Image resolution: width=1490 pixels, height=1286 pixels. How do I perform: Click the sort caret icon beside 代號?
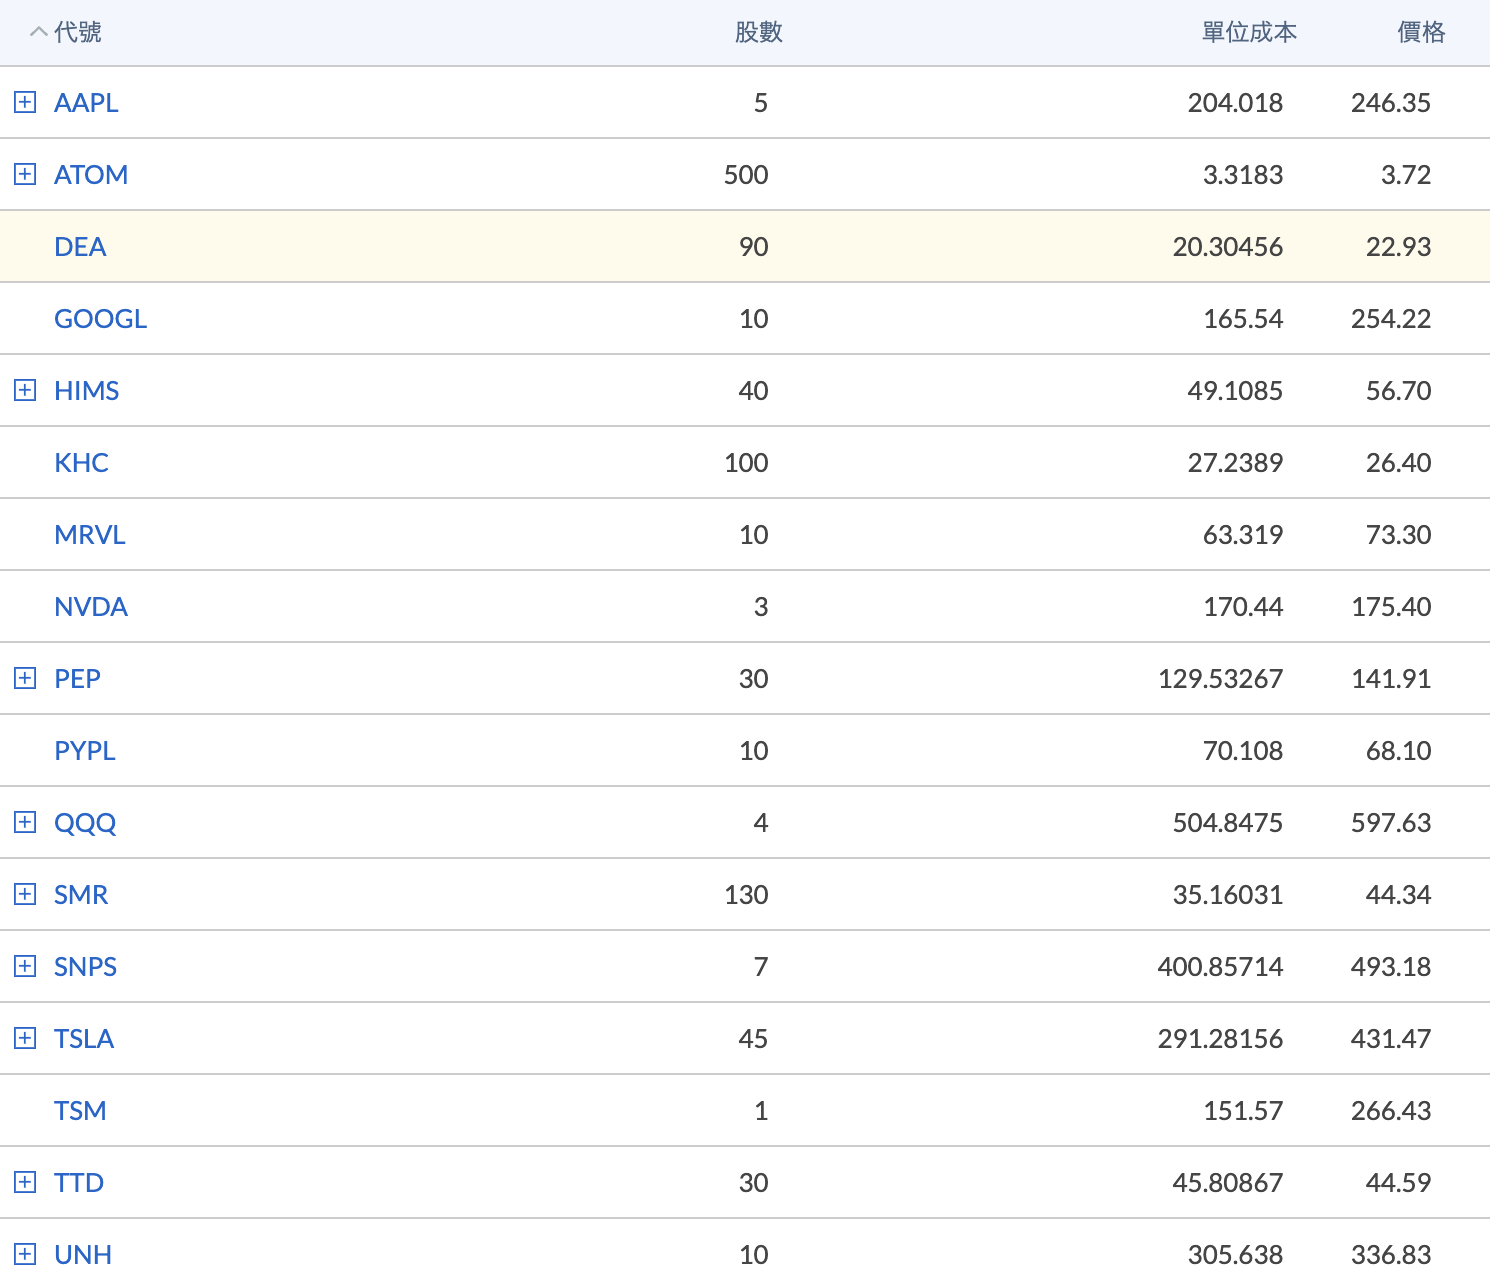(38, 32)
